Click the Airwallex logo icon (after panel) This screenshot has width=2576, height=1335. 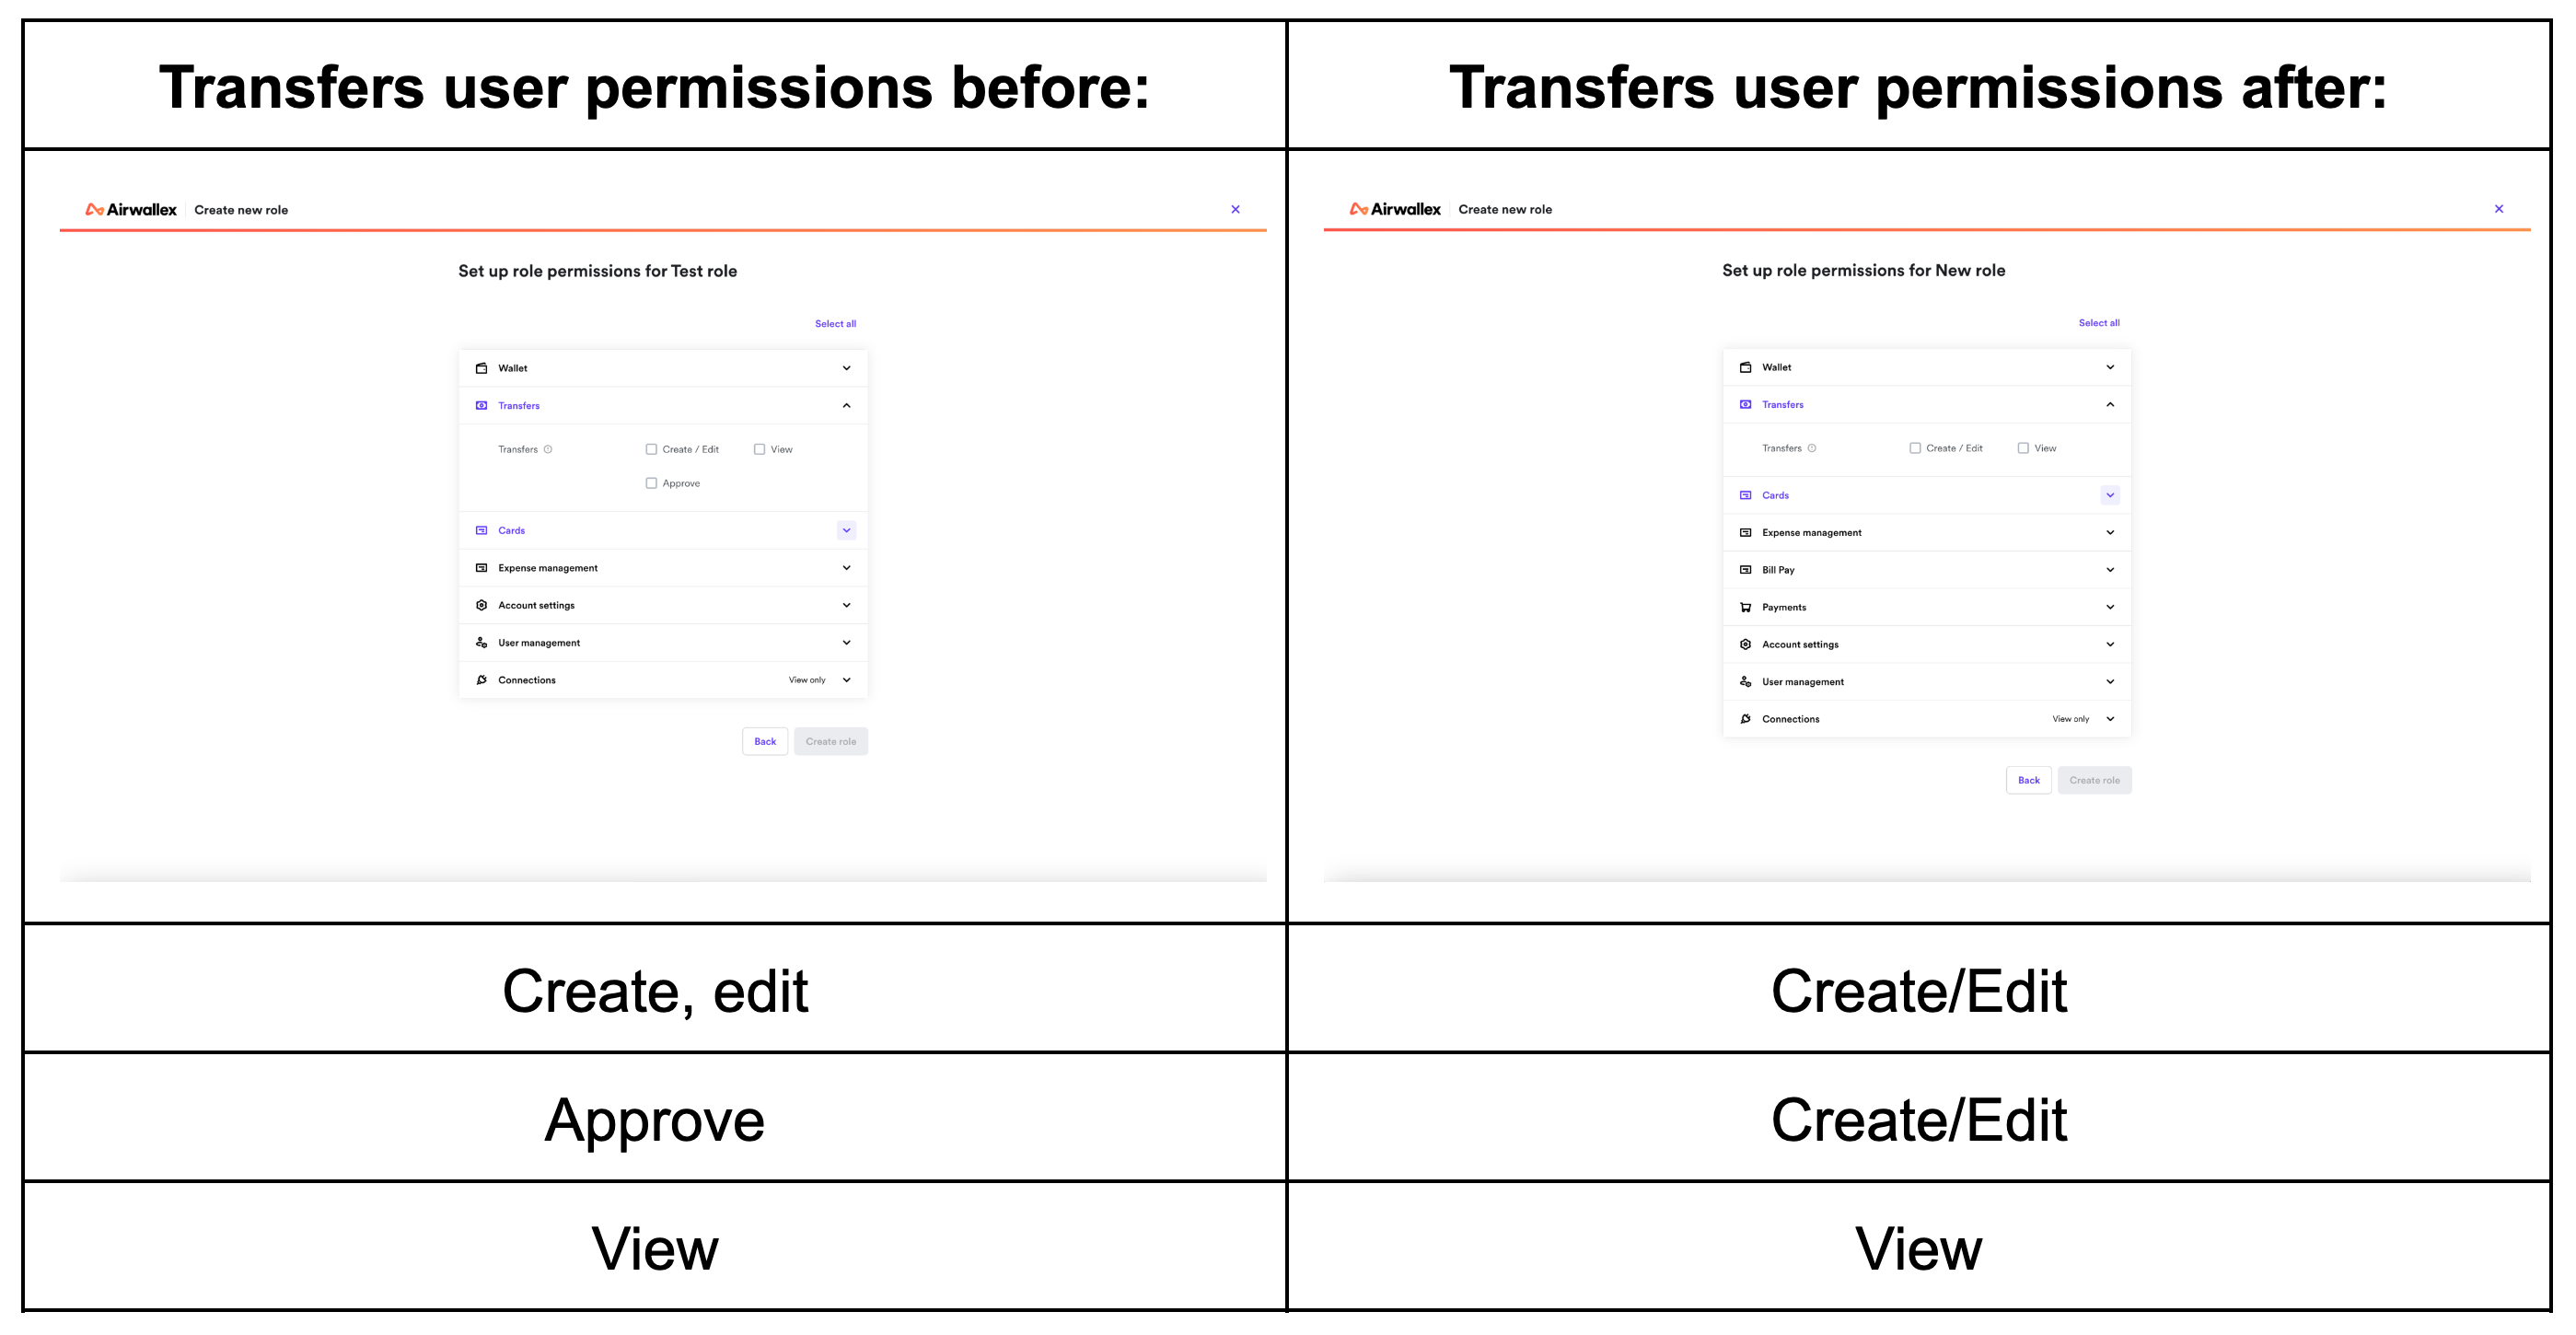click(1353, 208)
